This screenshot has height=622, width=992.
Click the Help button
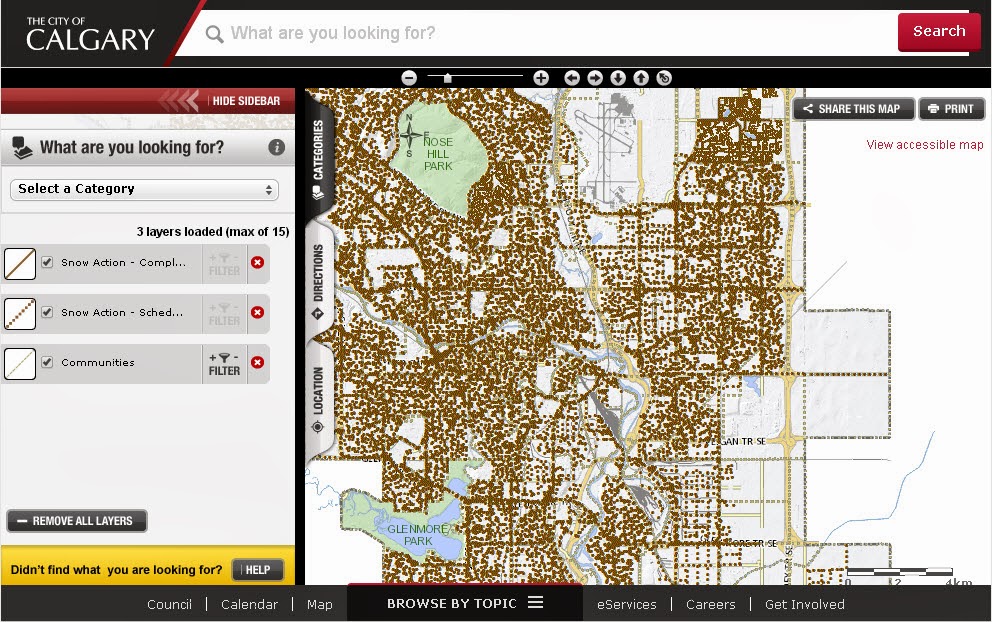point(257,569)
